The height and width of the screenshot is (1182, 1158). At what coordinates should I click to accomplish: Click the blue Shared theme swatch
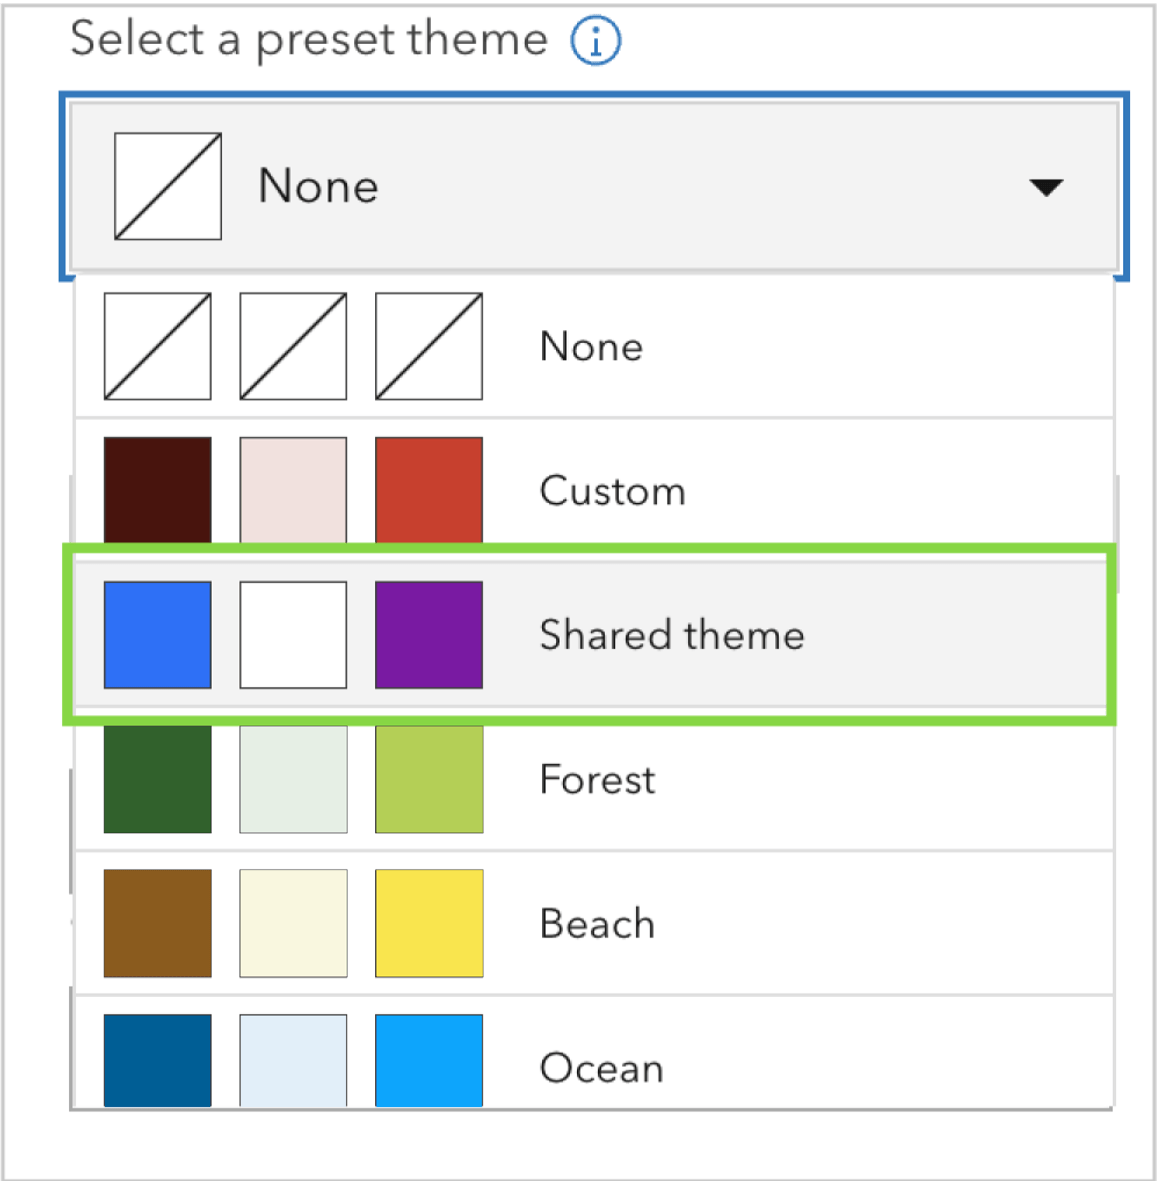pyautogui.click(x=158, y=635)
